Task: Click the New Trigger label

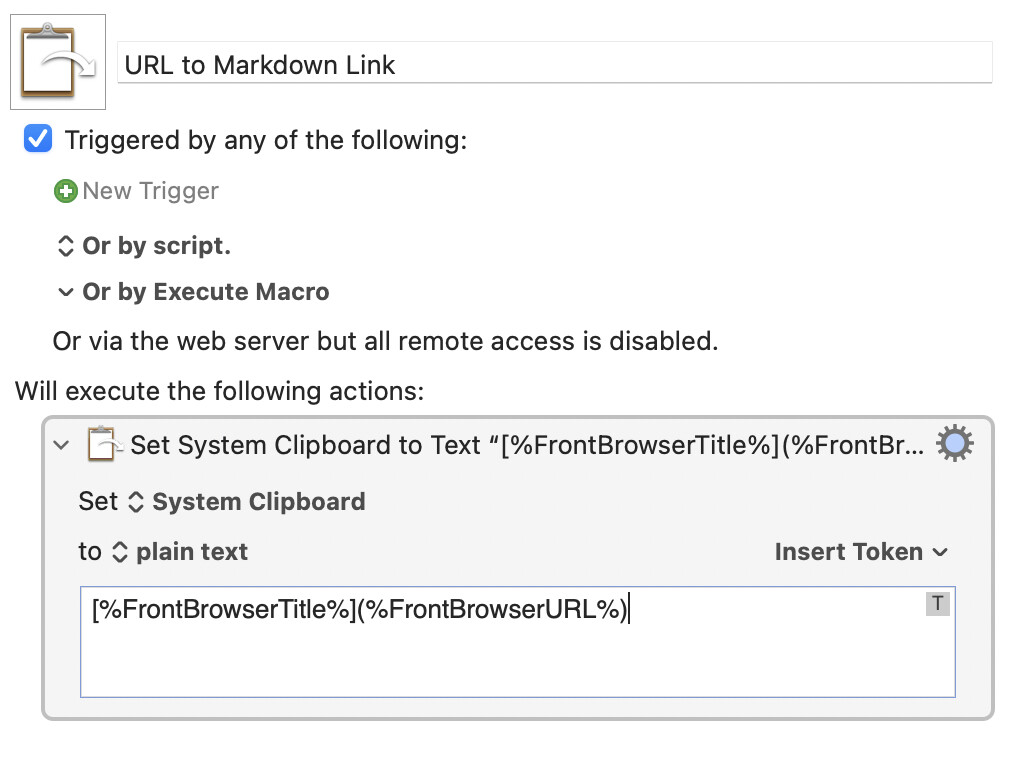Action: 150,191
